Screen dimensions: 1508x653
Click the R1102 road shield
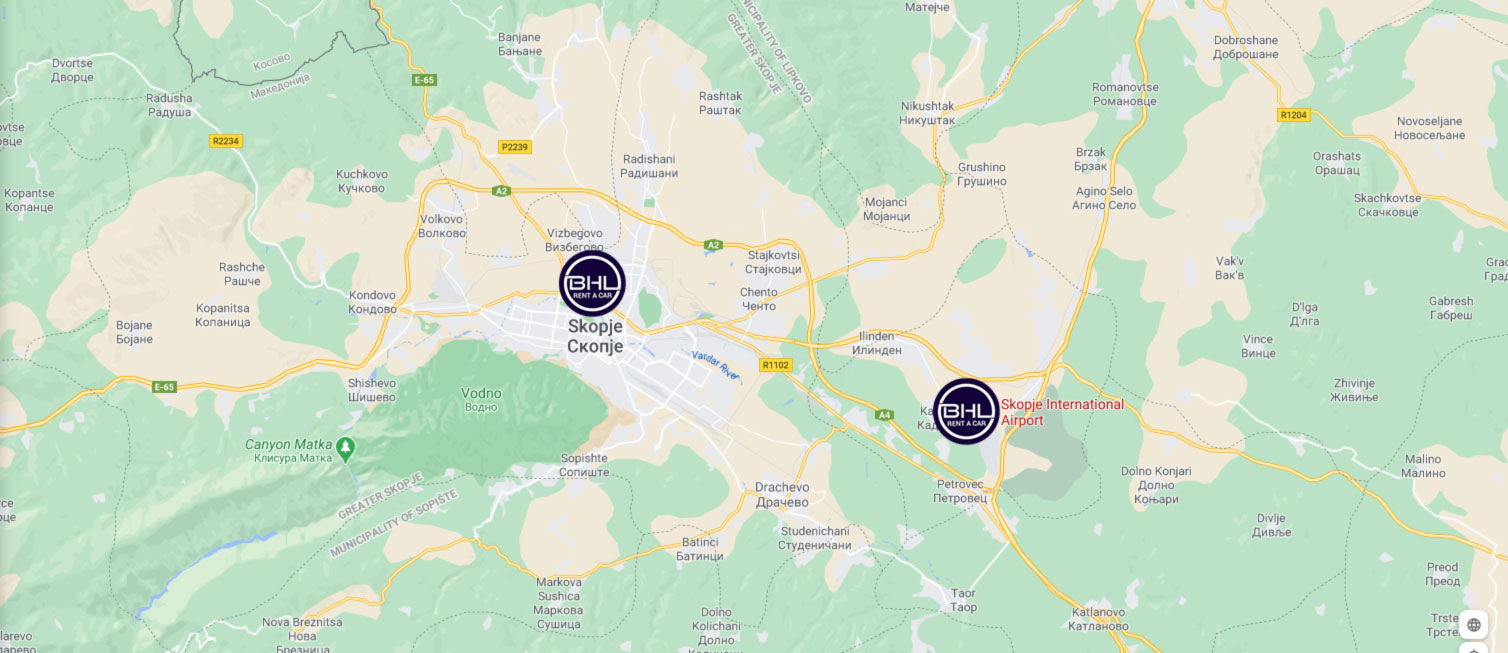(x=775, y=365)
